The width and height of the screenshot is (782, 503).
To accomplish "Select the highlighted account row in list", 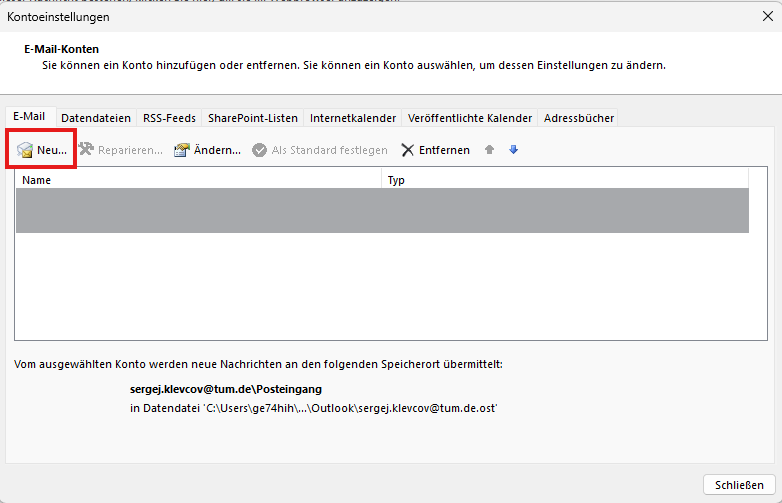I will coord(382,211).
